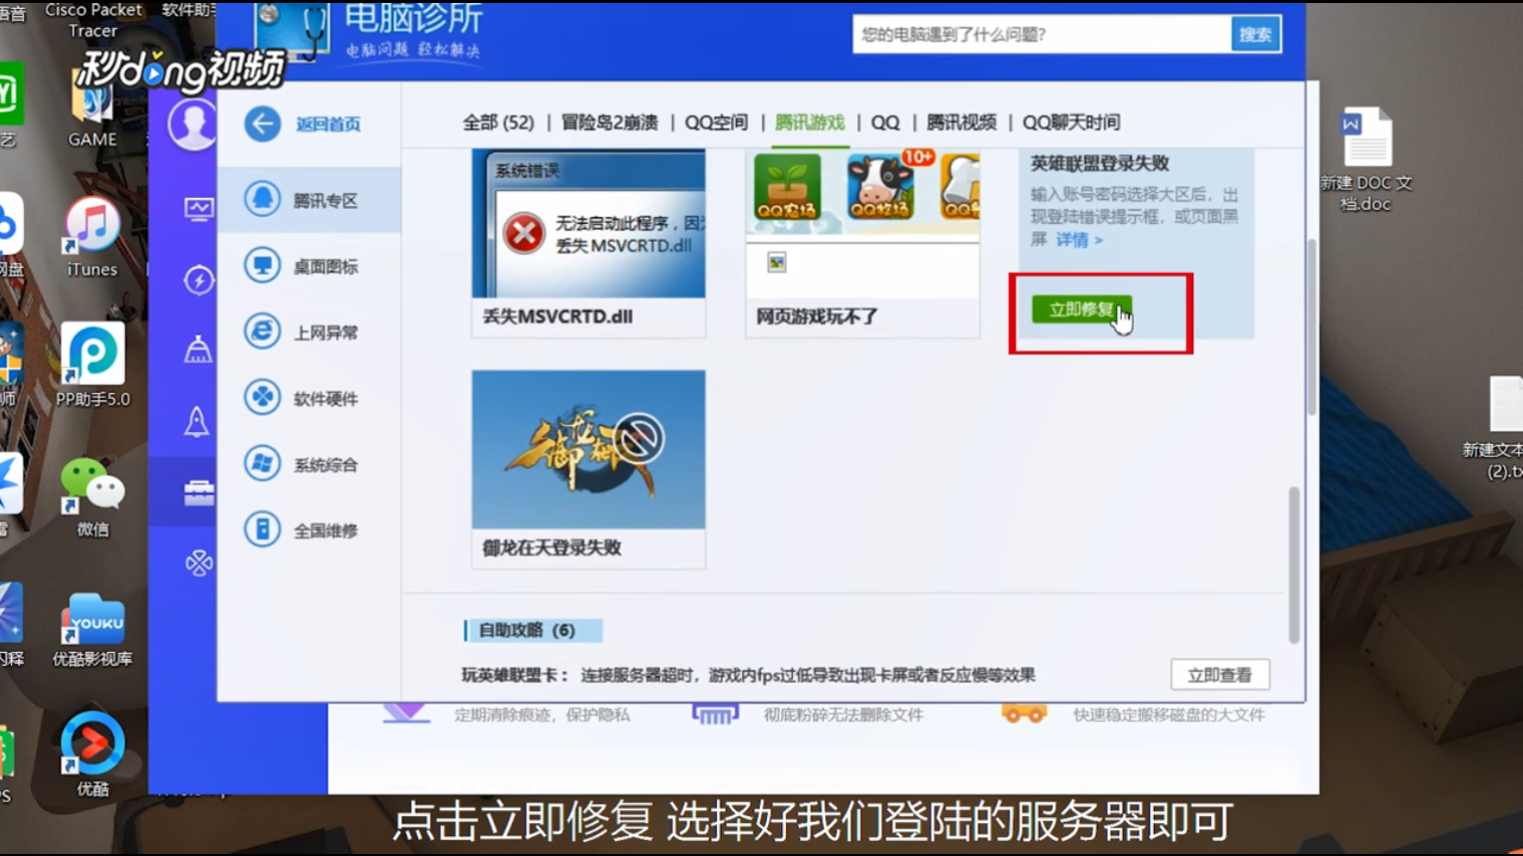This screenshot has height=856, width=1523.
Task: Click the 立即查看 button
Action: (x=1220, y=675)
